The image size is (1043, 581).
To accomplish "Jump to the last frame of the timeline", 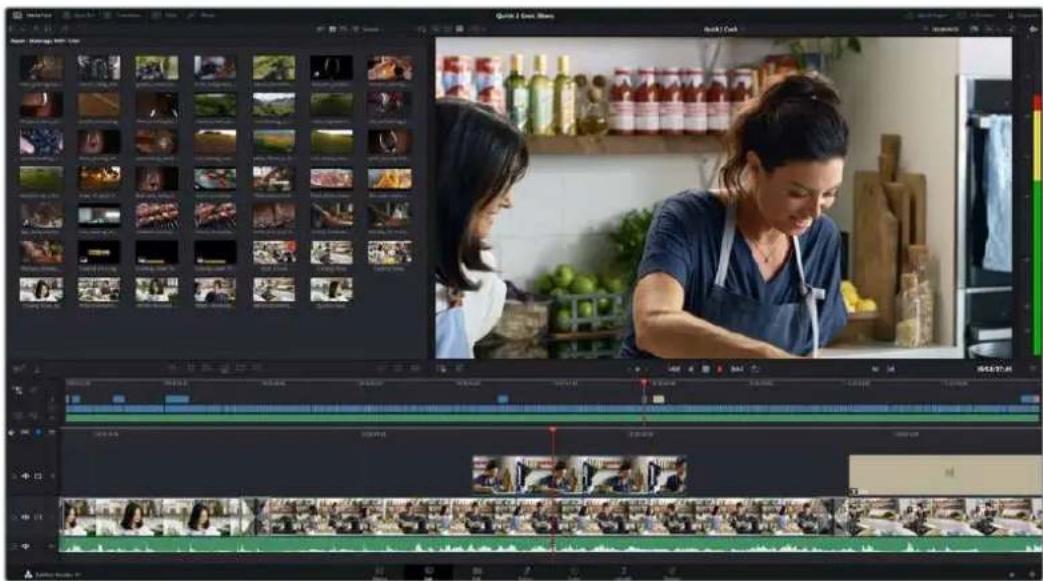I will (x=737, y=368).
